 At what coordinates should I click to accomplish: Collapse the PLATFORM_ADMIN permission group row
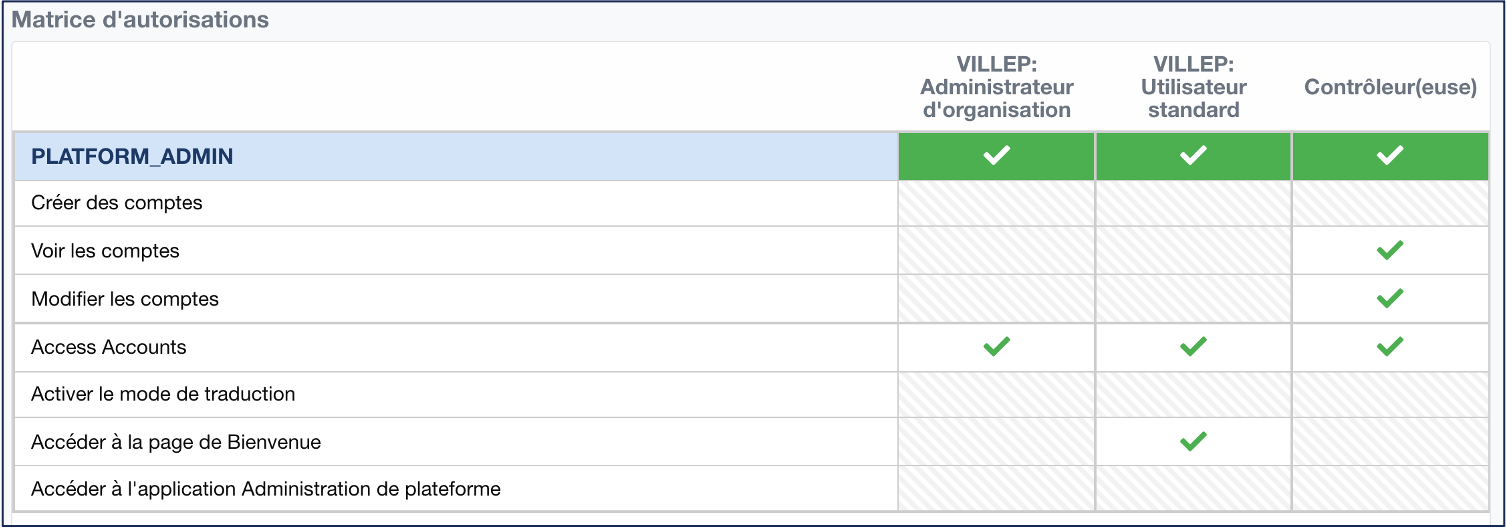[x=132, y=156]
